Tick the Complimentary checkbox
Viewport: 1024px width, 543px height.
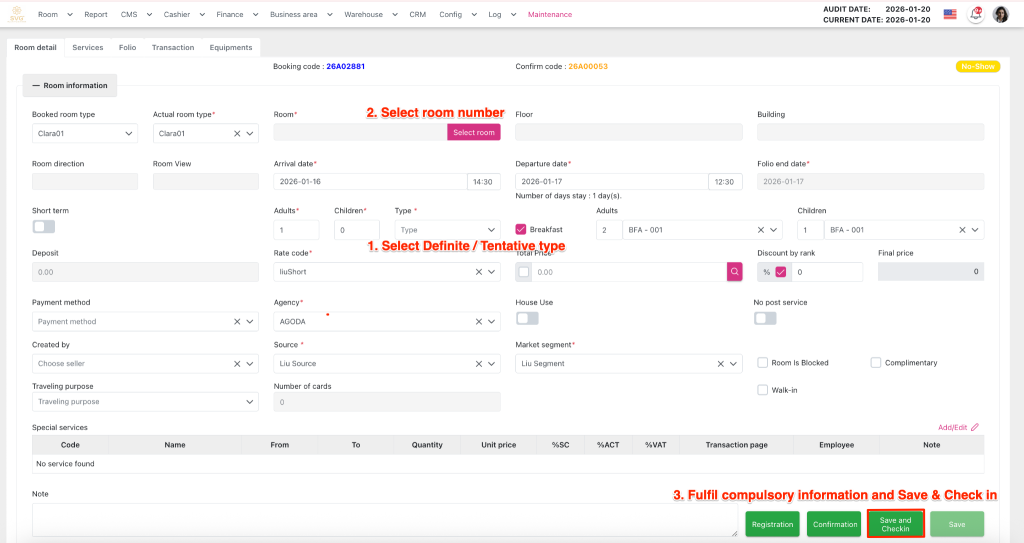(x=876, y=363)
